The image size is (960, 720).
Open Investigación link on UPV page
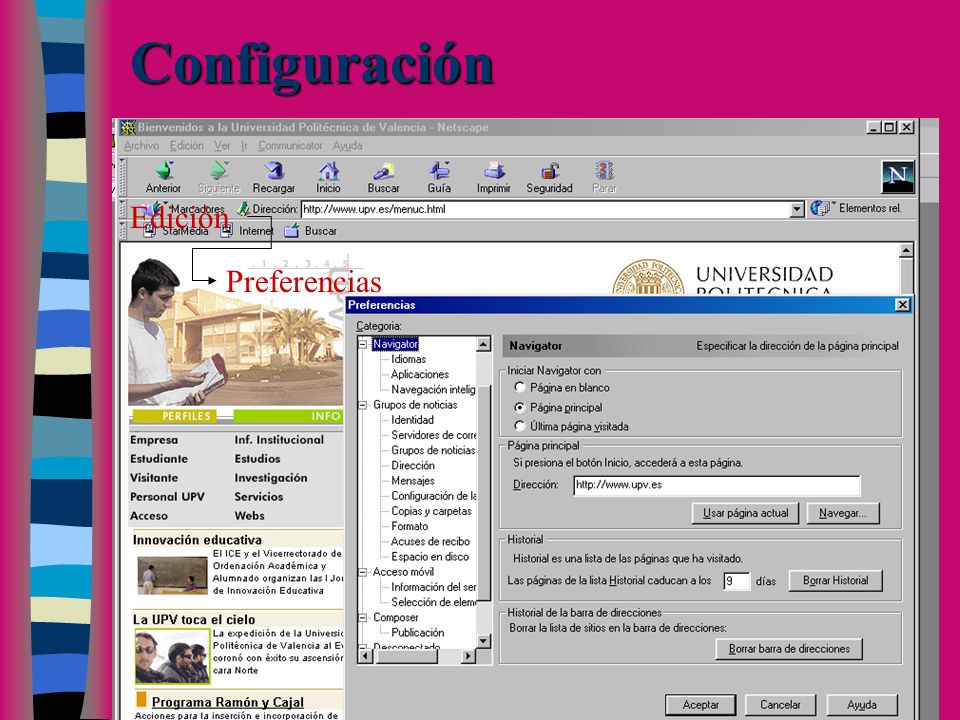(271, 478)
